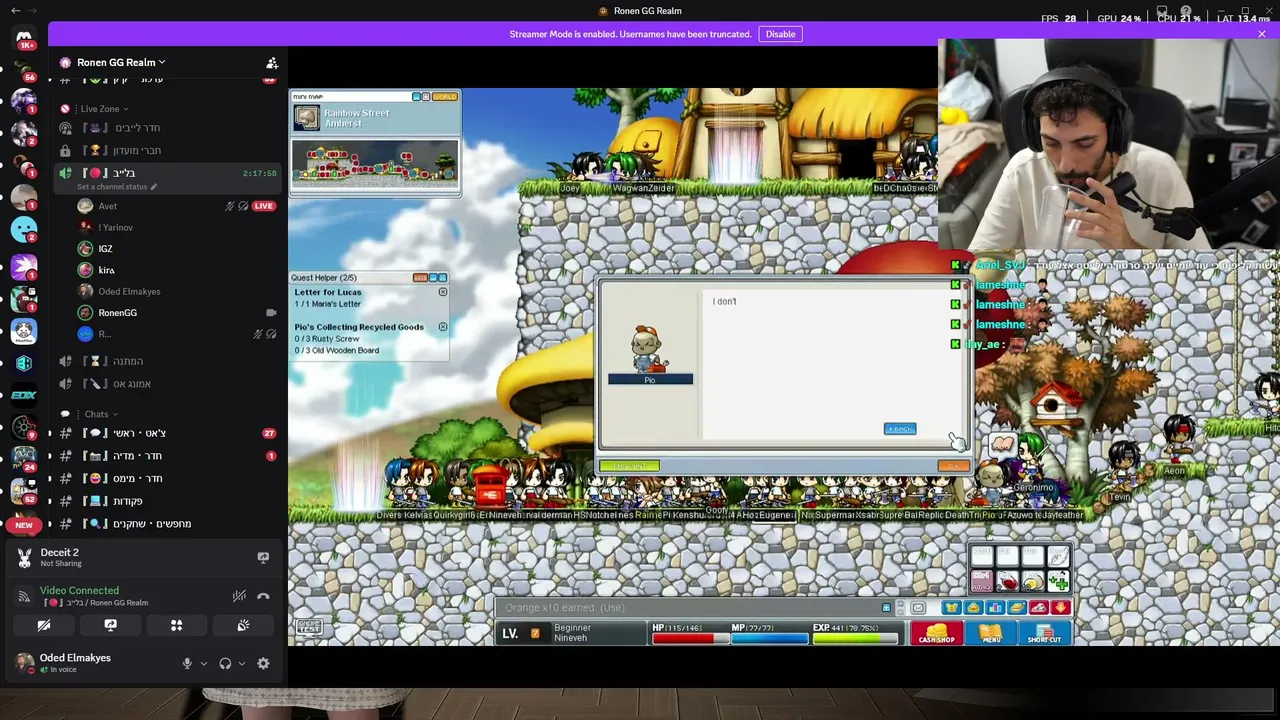This screenshot has width=1280, height=720.
Task: Click the CASH SHOP button in game
Action: pos(937,633)
